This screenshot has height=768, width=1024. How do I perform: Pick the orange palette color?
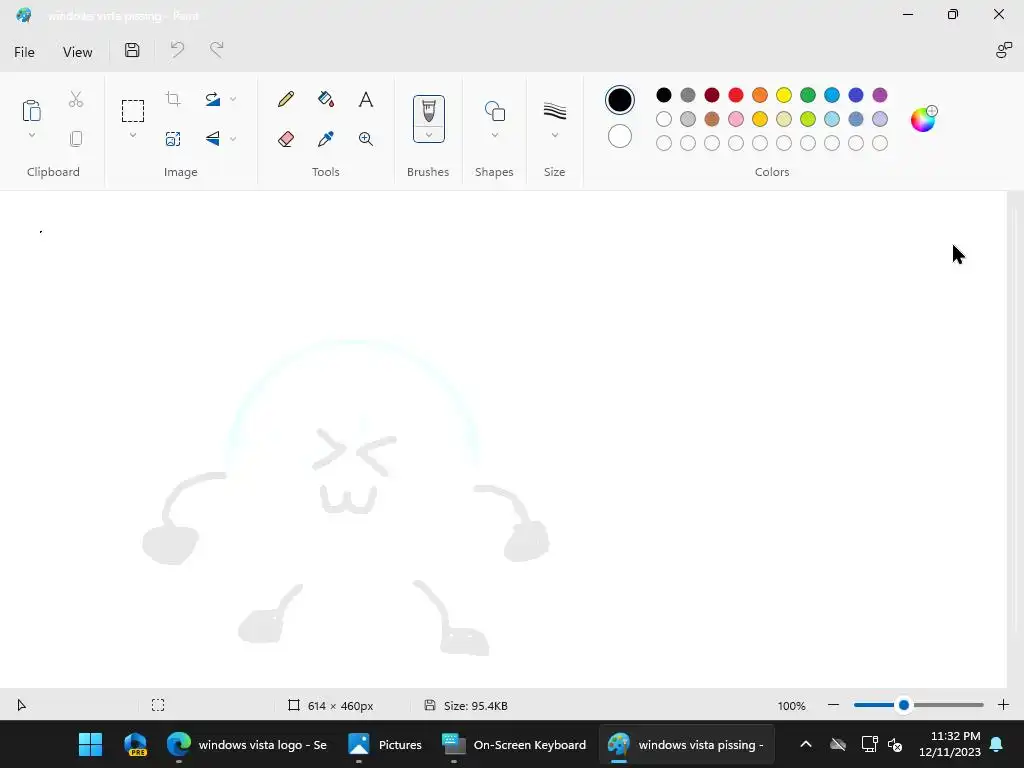pos(760,95)
